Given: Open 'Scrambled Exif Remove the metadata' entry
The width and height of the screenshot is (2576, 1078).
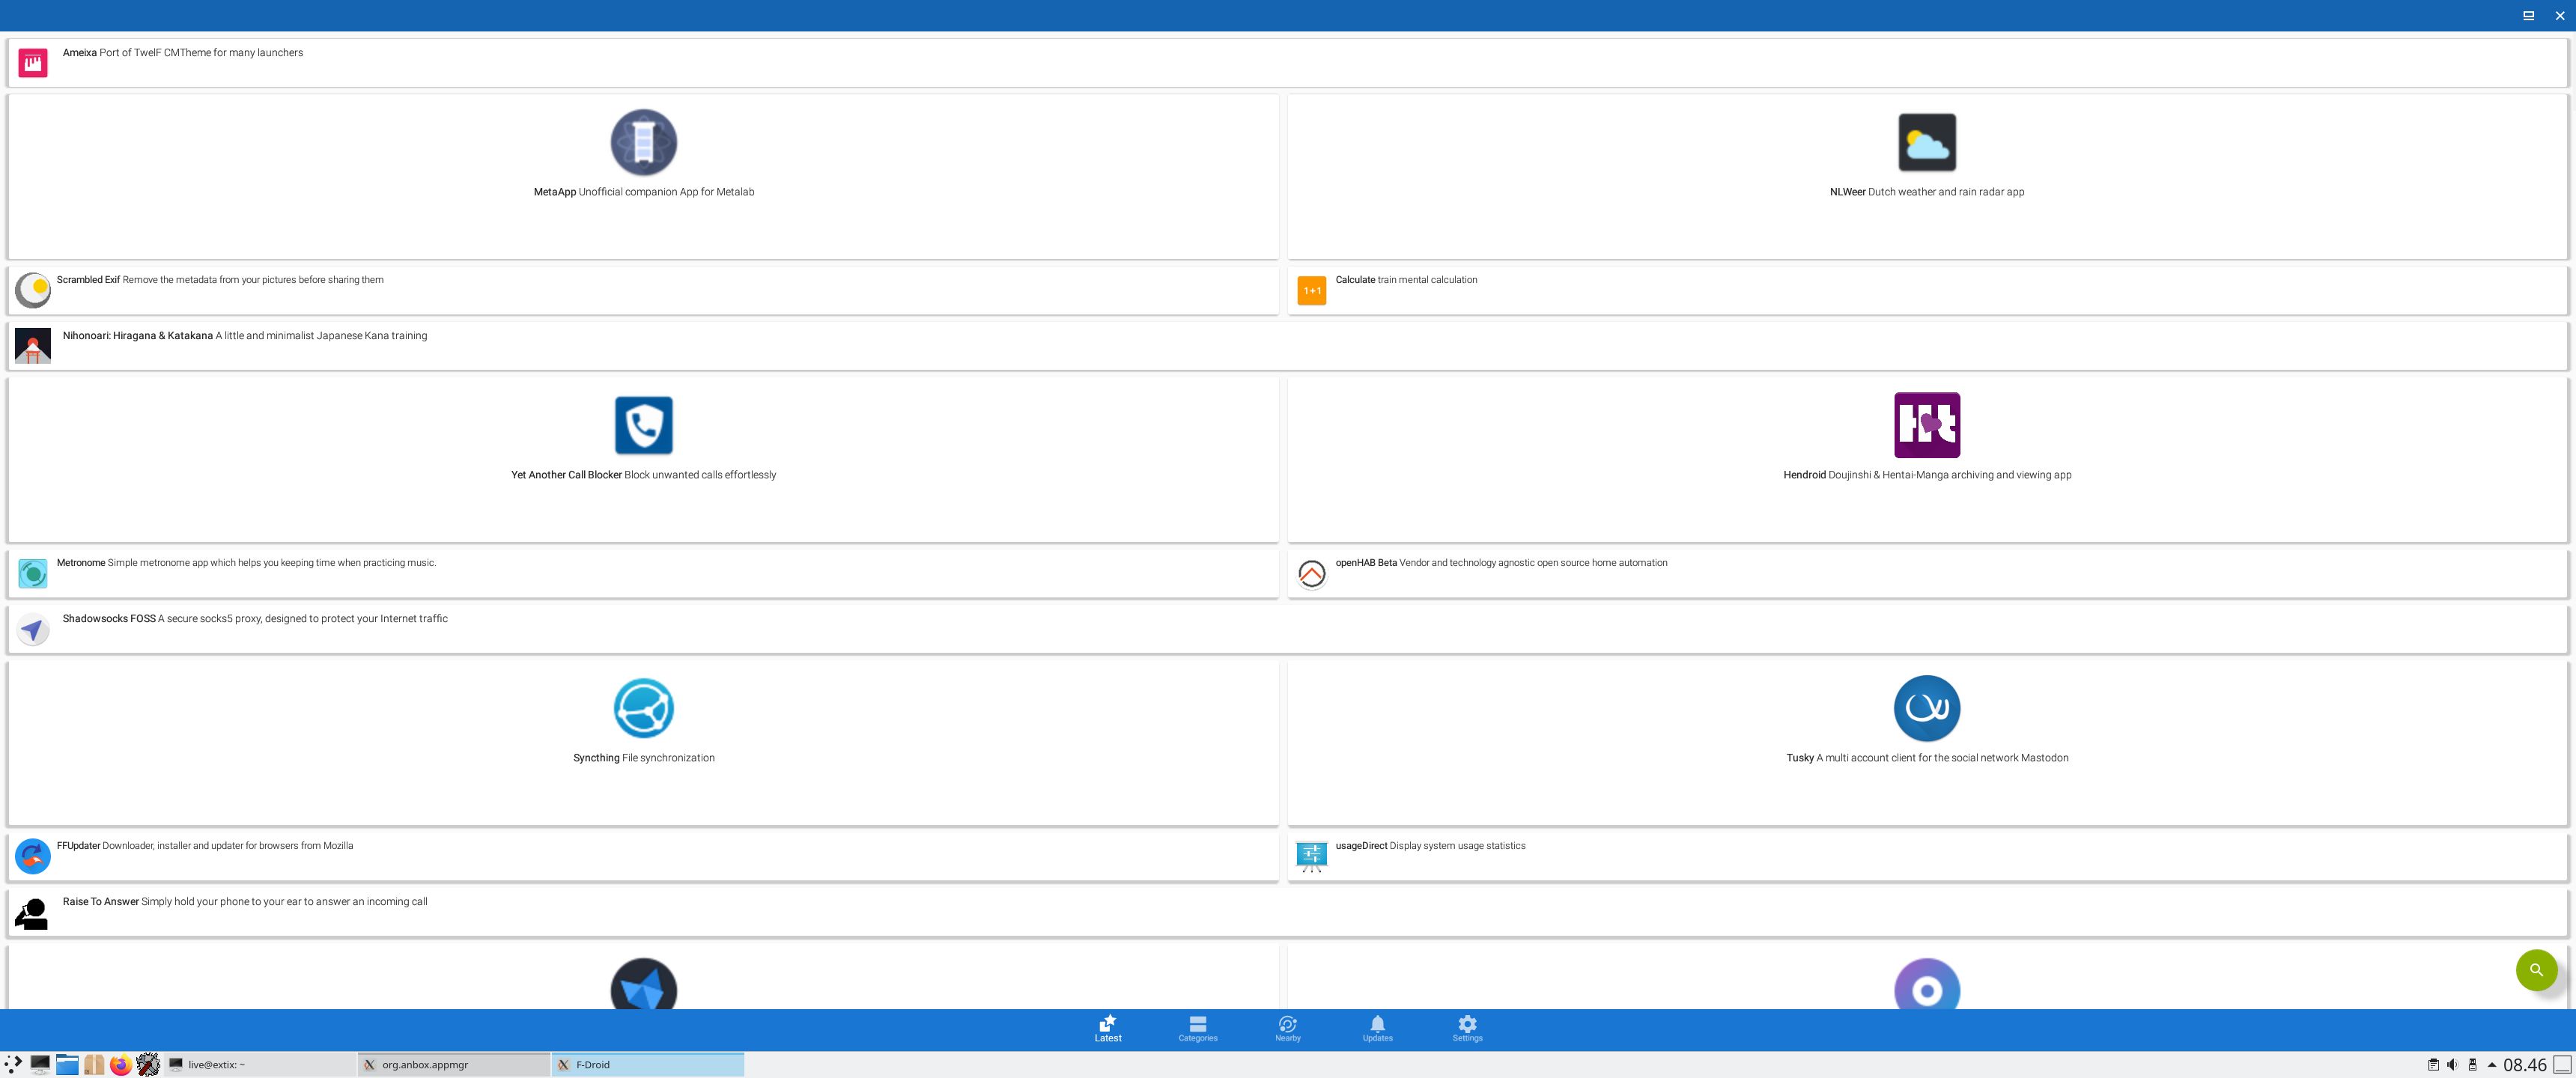Looking at the screenshot, I should pos(643,290).
